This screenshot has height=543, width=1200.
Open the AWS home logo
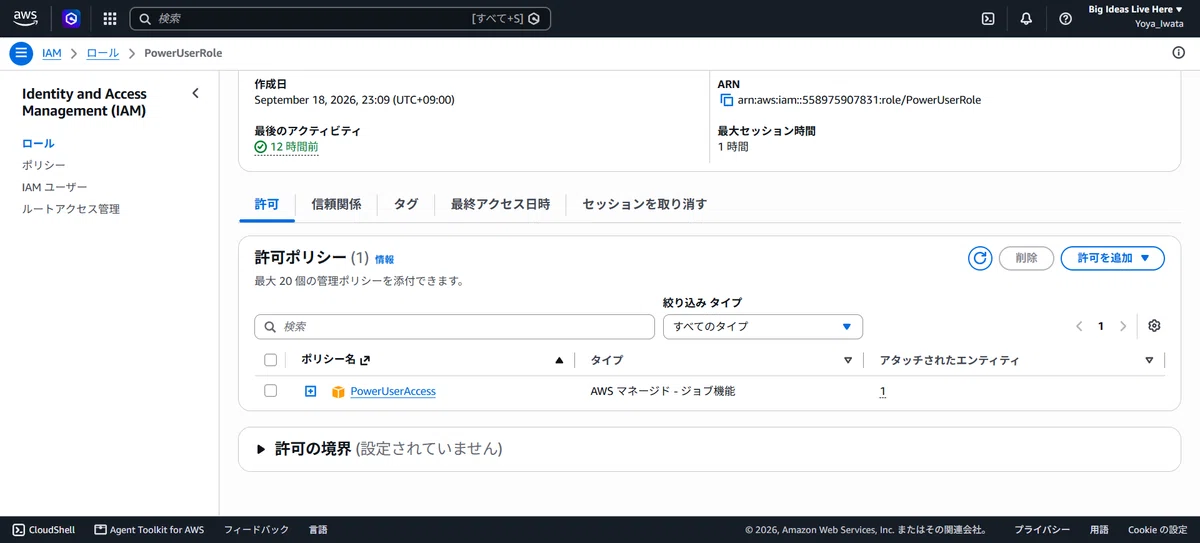(26, 18)
